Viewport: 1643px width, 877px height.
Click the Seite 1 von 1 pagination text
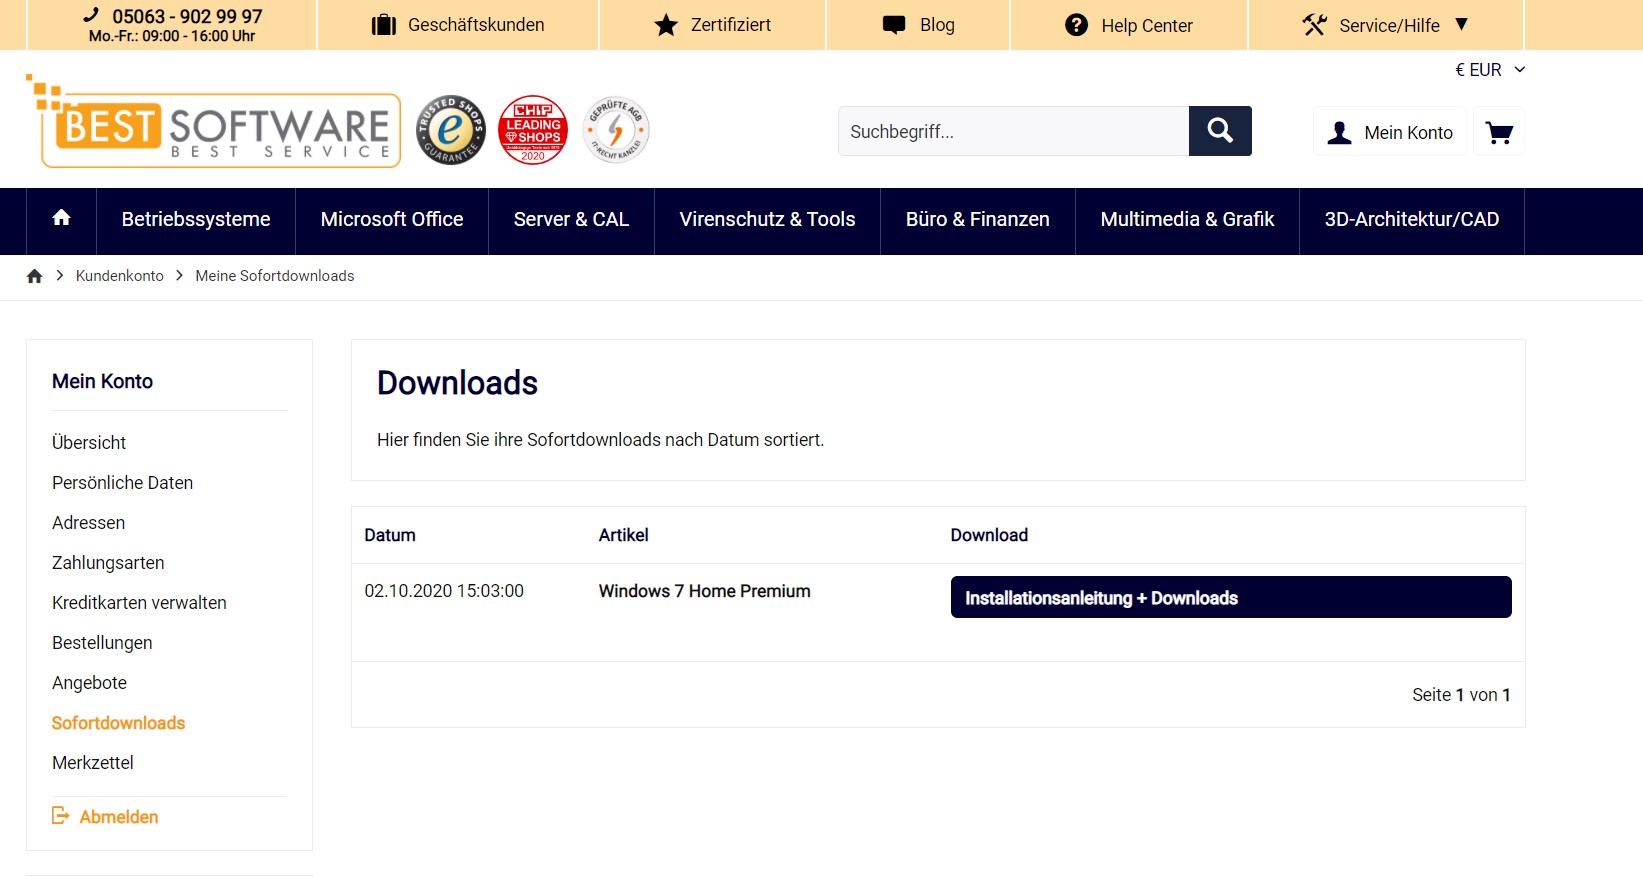point(1461,695)
